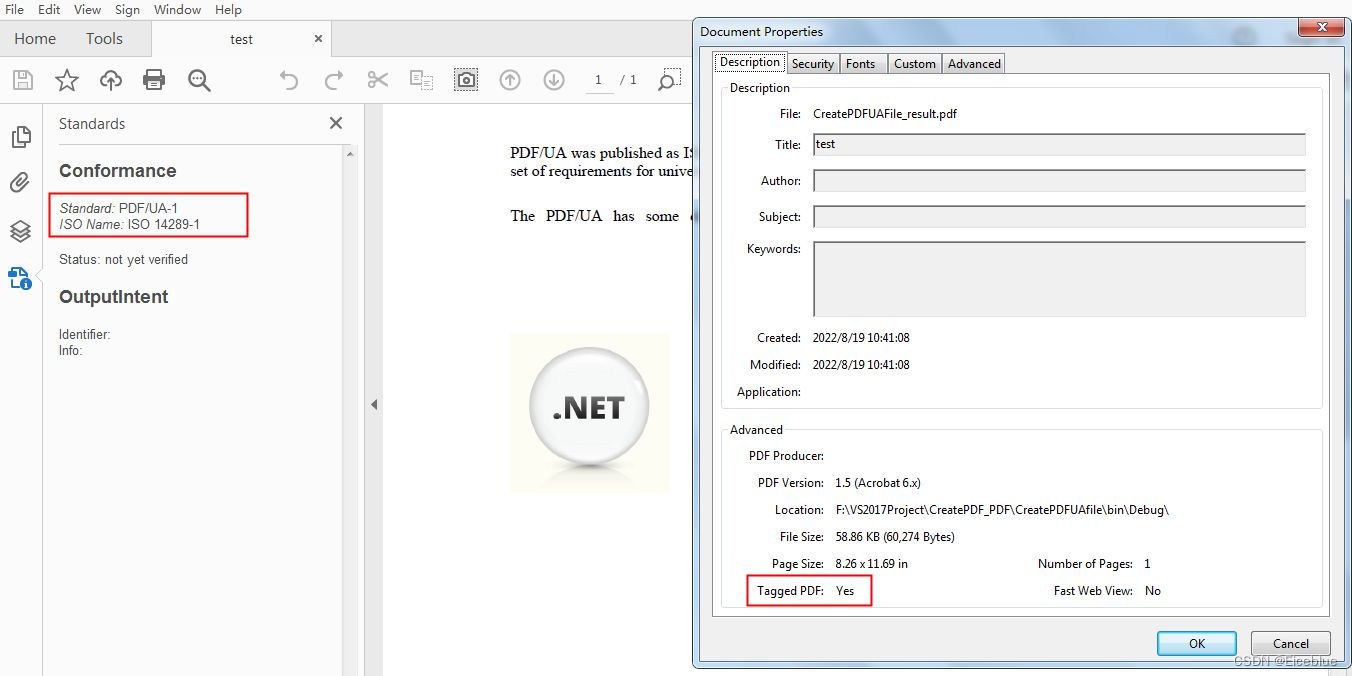Close the Standards panel
This screenshot has height=676, width=1352.
336,123
